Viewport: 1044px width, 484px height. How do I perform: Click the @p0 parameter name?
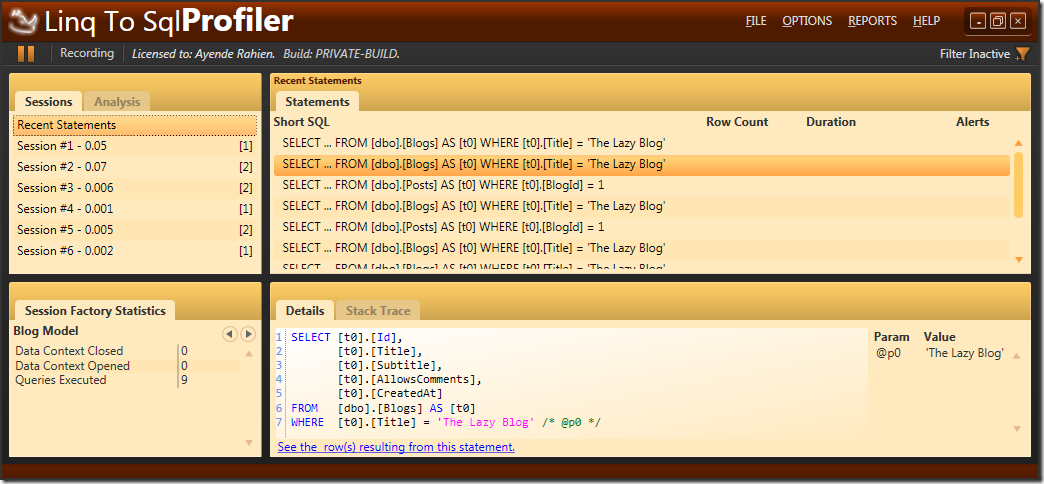point(888,354)
